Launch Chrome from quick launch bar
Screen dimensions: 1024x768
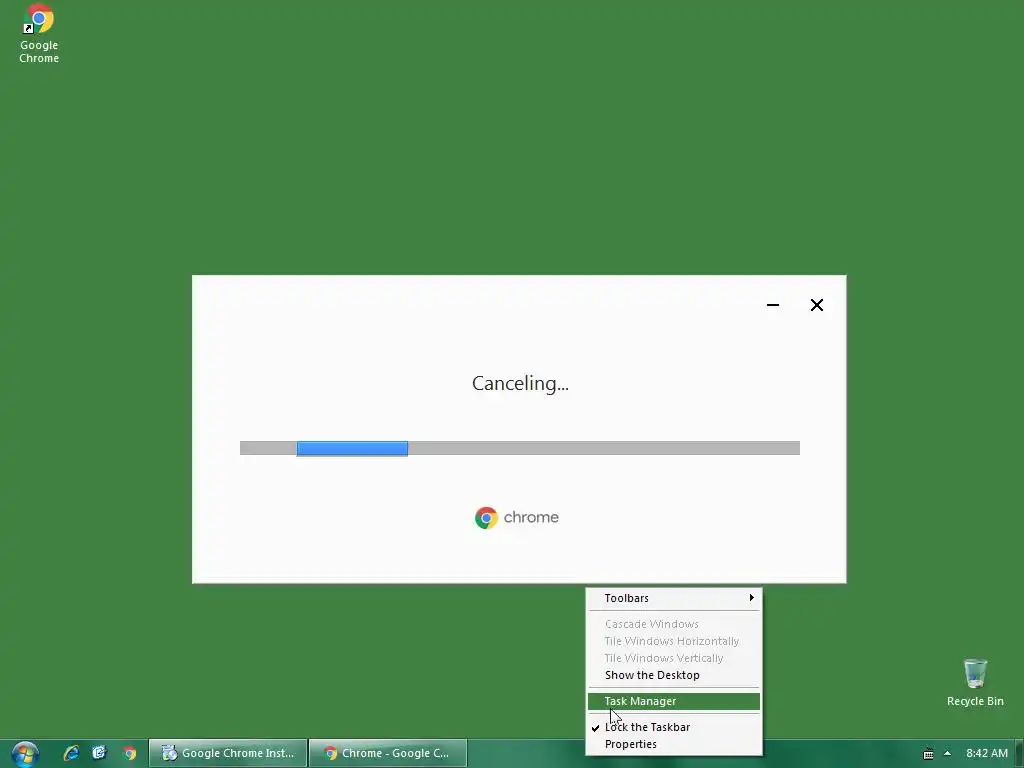130,753
